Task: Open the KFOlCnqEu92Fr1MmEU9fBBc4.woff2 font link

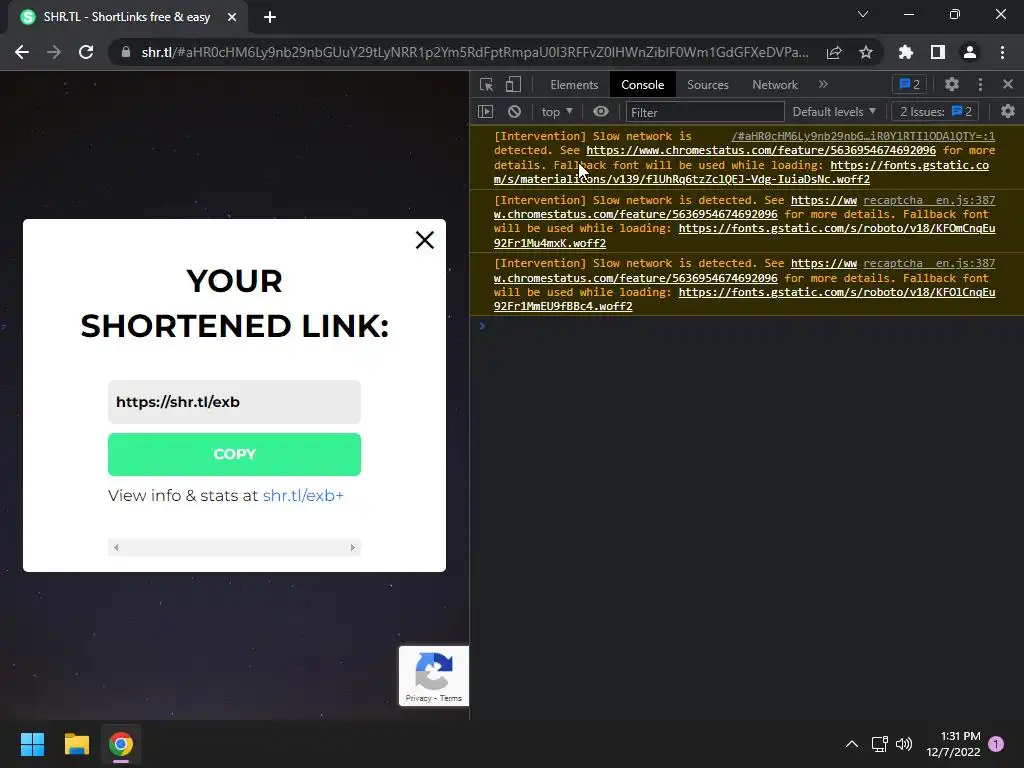Action: (x=744, y=299)
